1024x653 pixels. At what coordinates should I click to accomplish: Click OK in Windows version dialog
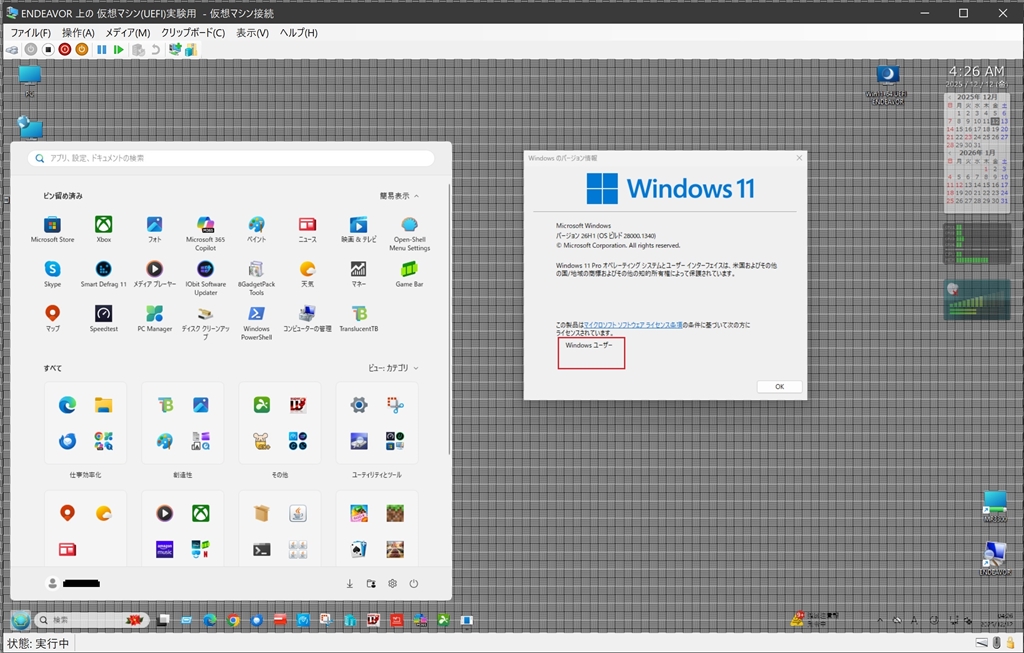[x=779, y=387]
